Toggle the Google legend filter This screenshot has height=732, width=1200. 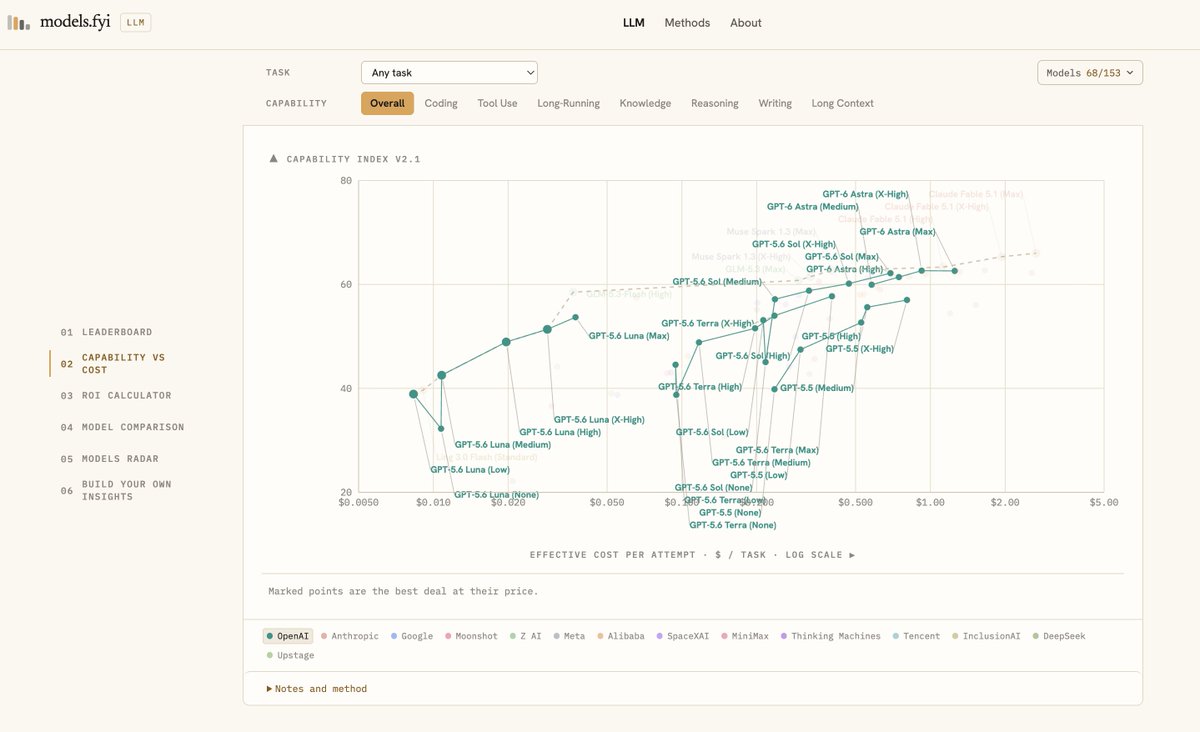coord(411,636)
